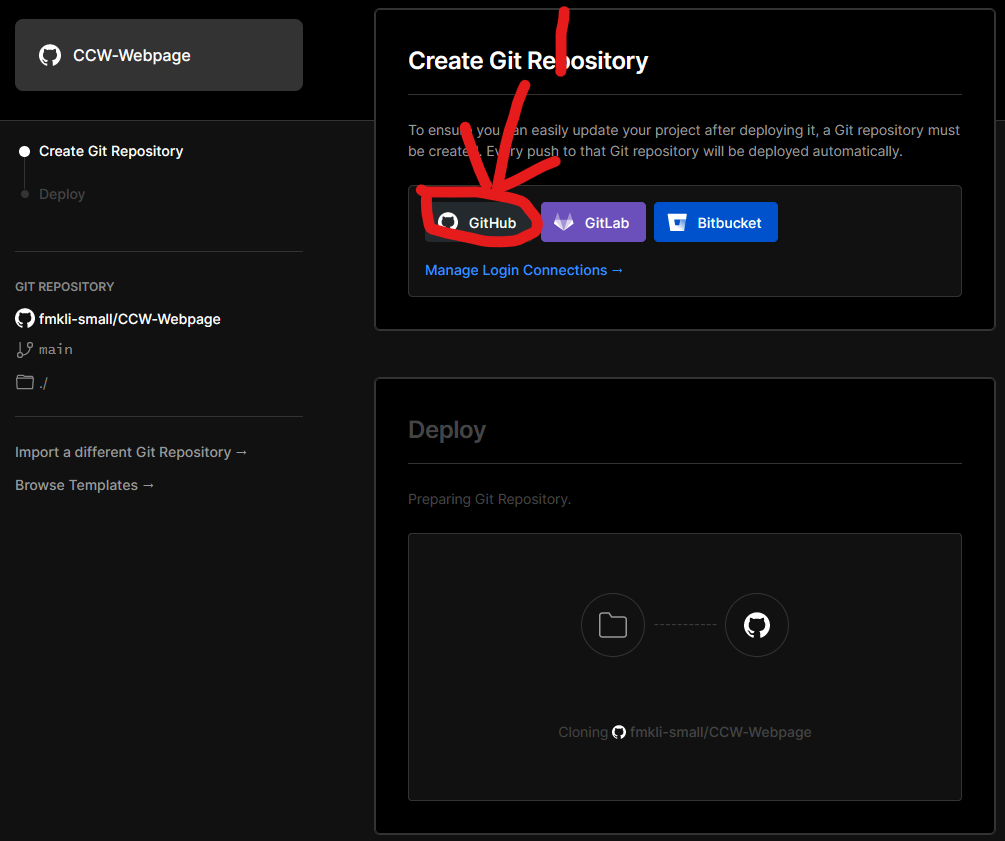Image resolution: width=1005 pixels, height=841 pixels.
Task: Open Manage Login Connections link
Action: [524, 271]
